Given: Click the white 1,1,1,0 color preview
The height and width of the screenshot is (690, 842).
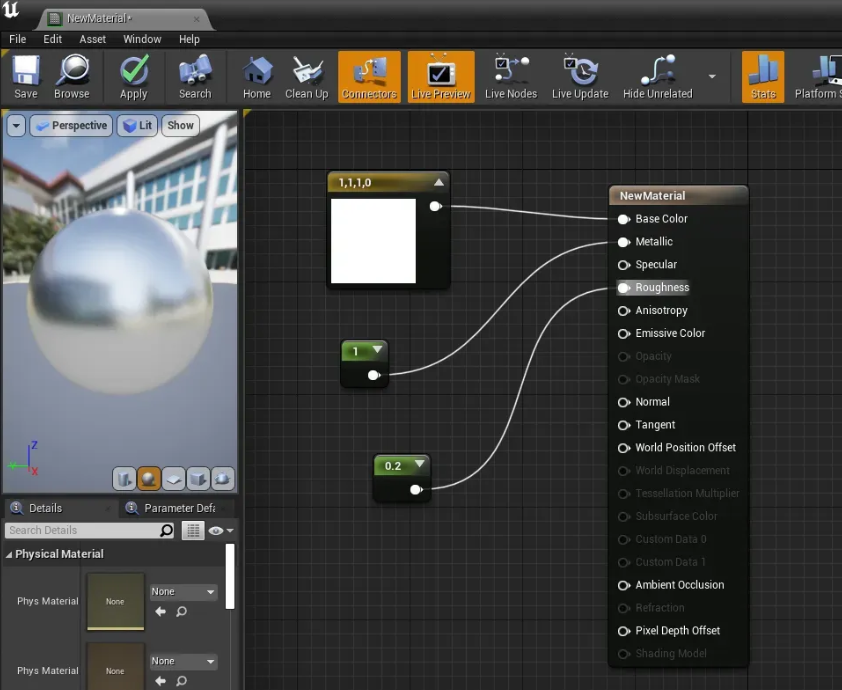Looking at the screenshot, I should pyautogui.click(x=373, y=241).
